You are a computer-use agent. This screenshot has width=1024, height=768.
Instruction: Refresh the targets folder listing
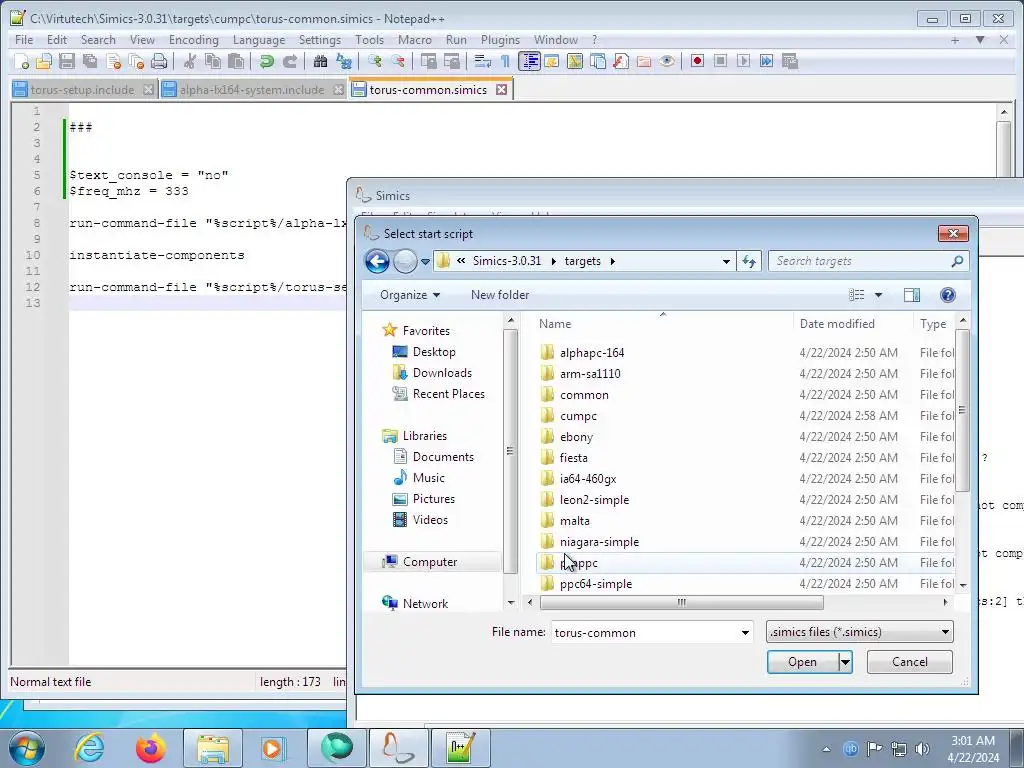point(749,261)
